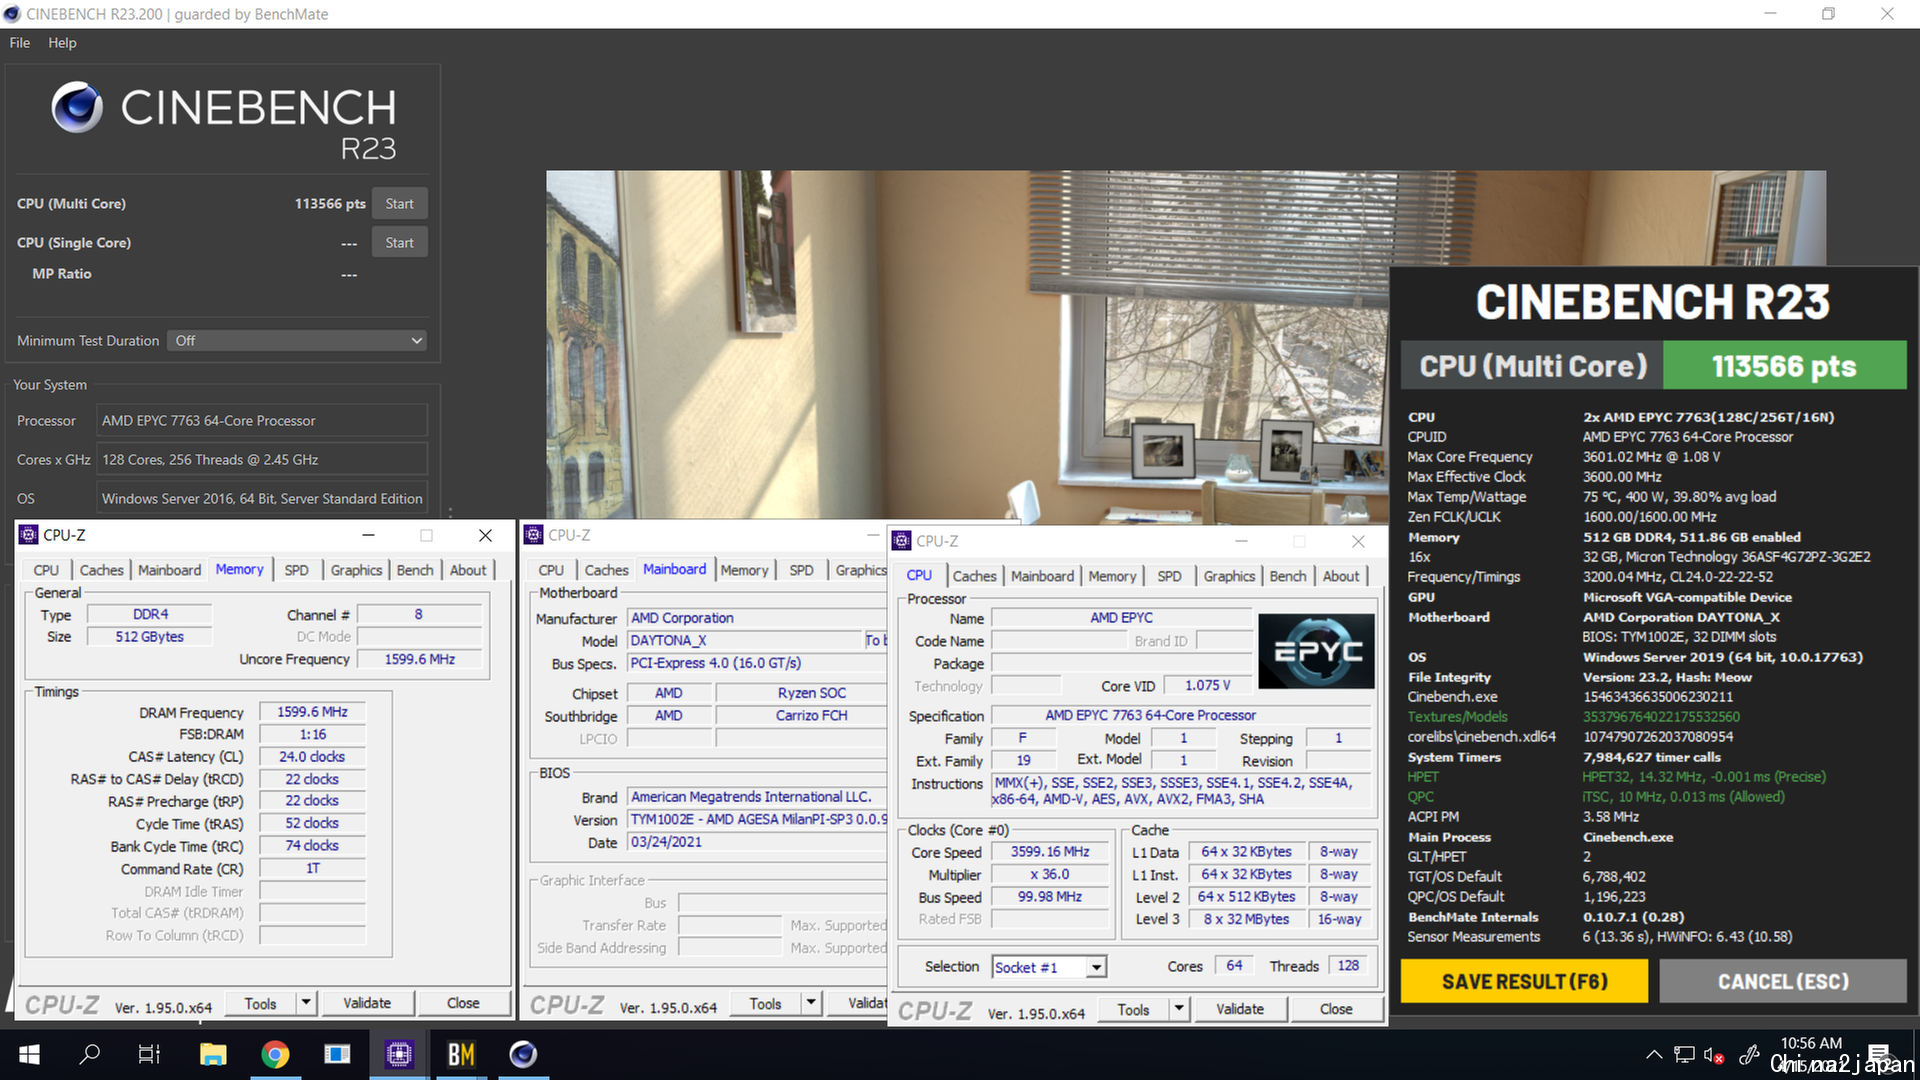
Task: Open Mainboard tab in left CPU-Z window
Action: point(169,570)
